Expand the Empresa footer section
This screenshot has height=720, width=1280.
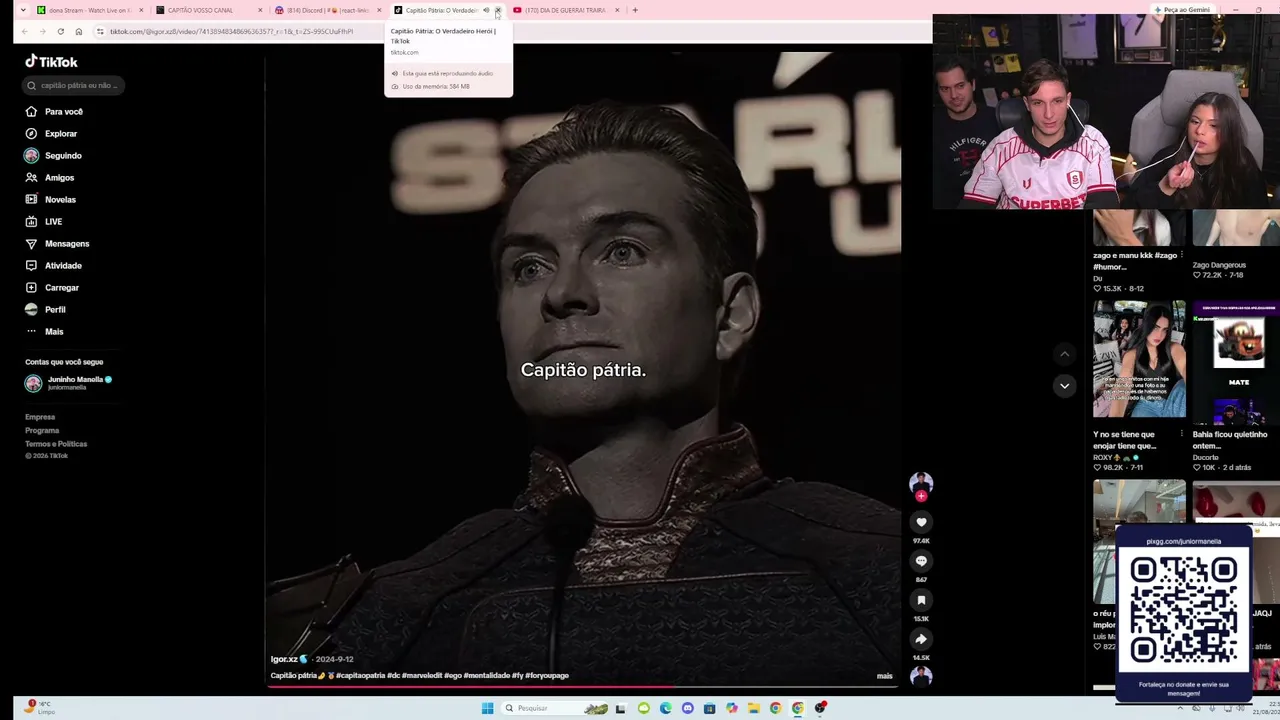[x=40, y=417]
